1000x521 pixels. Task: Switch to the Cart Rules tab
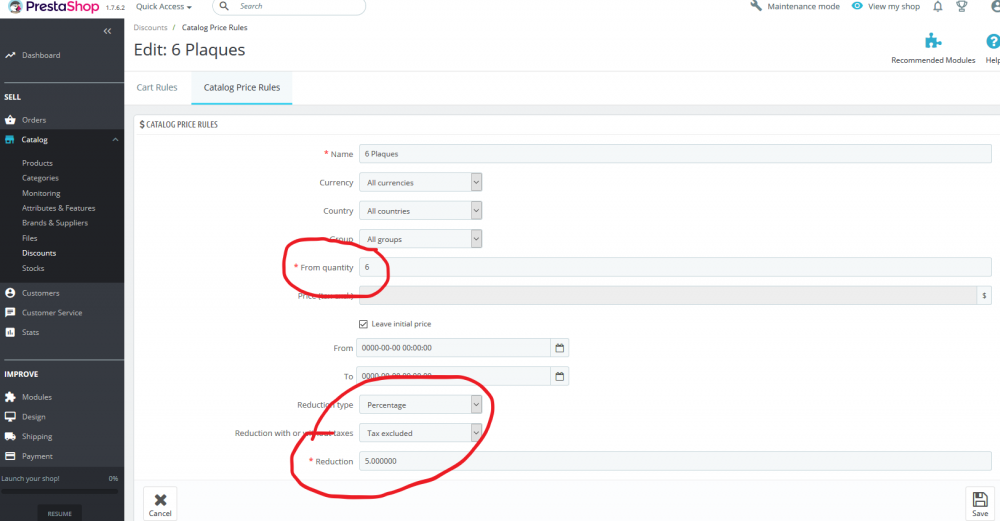tap(157, 87)
